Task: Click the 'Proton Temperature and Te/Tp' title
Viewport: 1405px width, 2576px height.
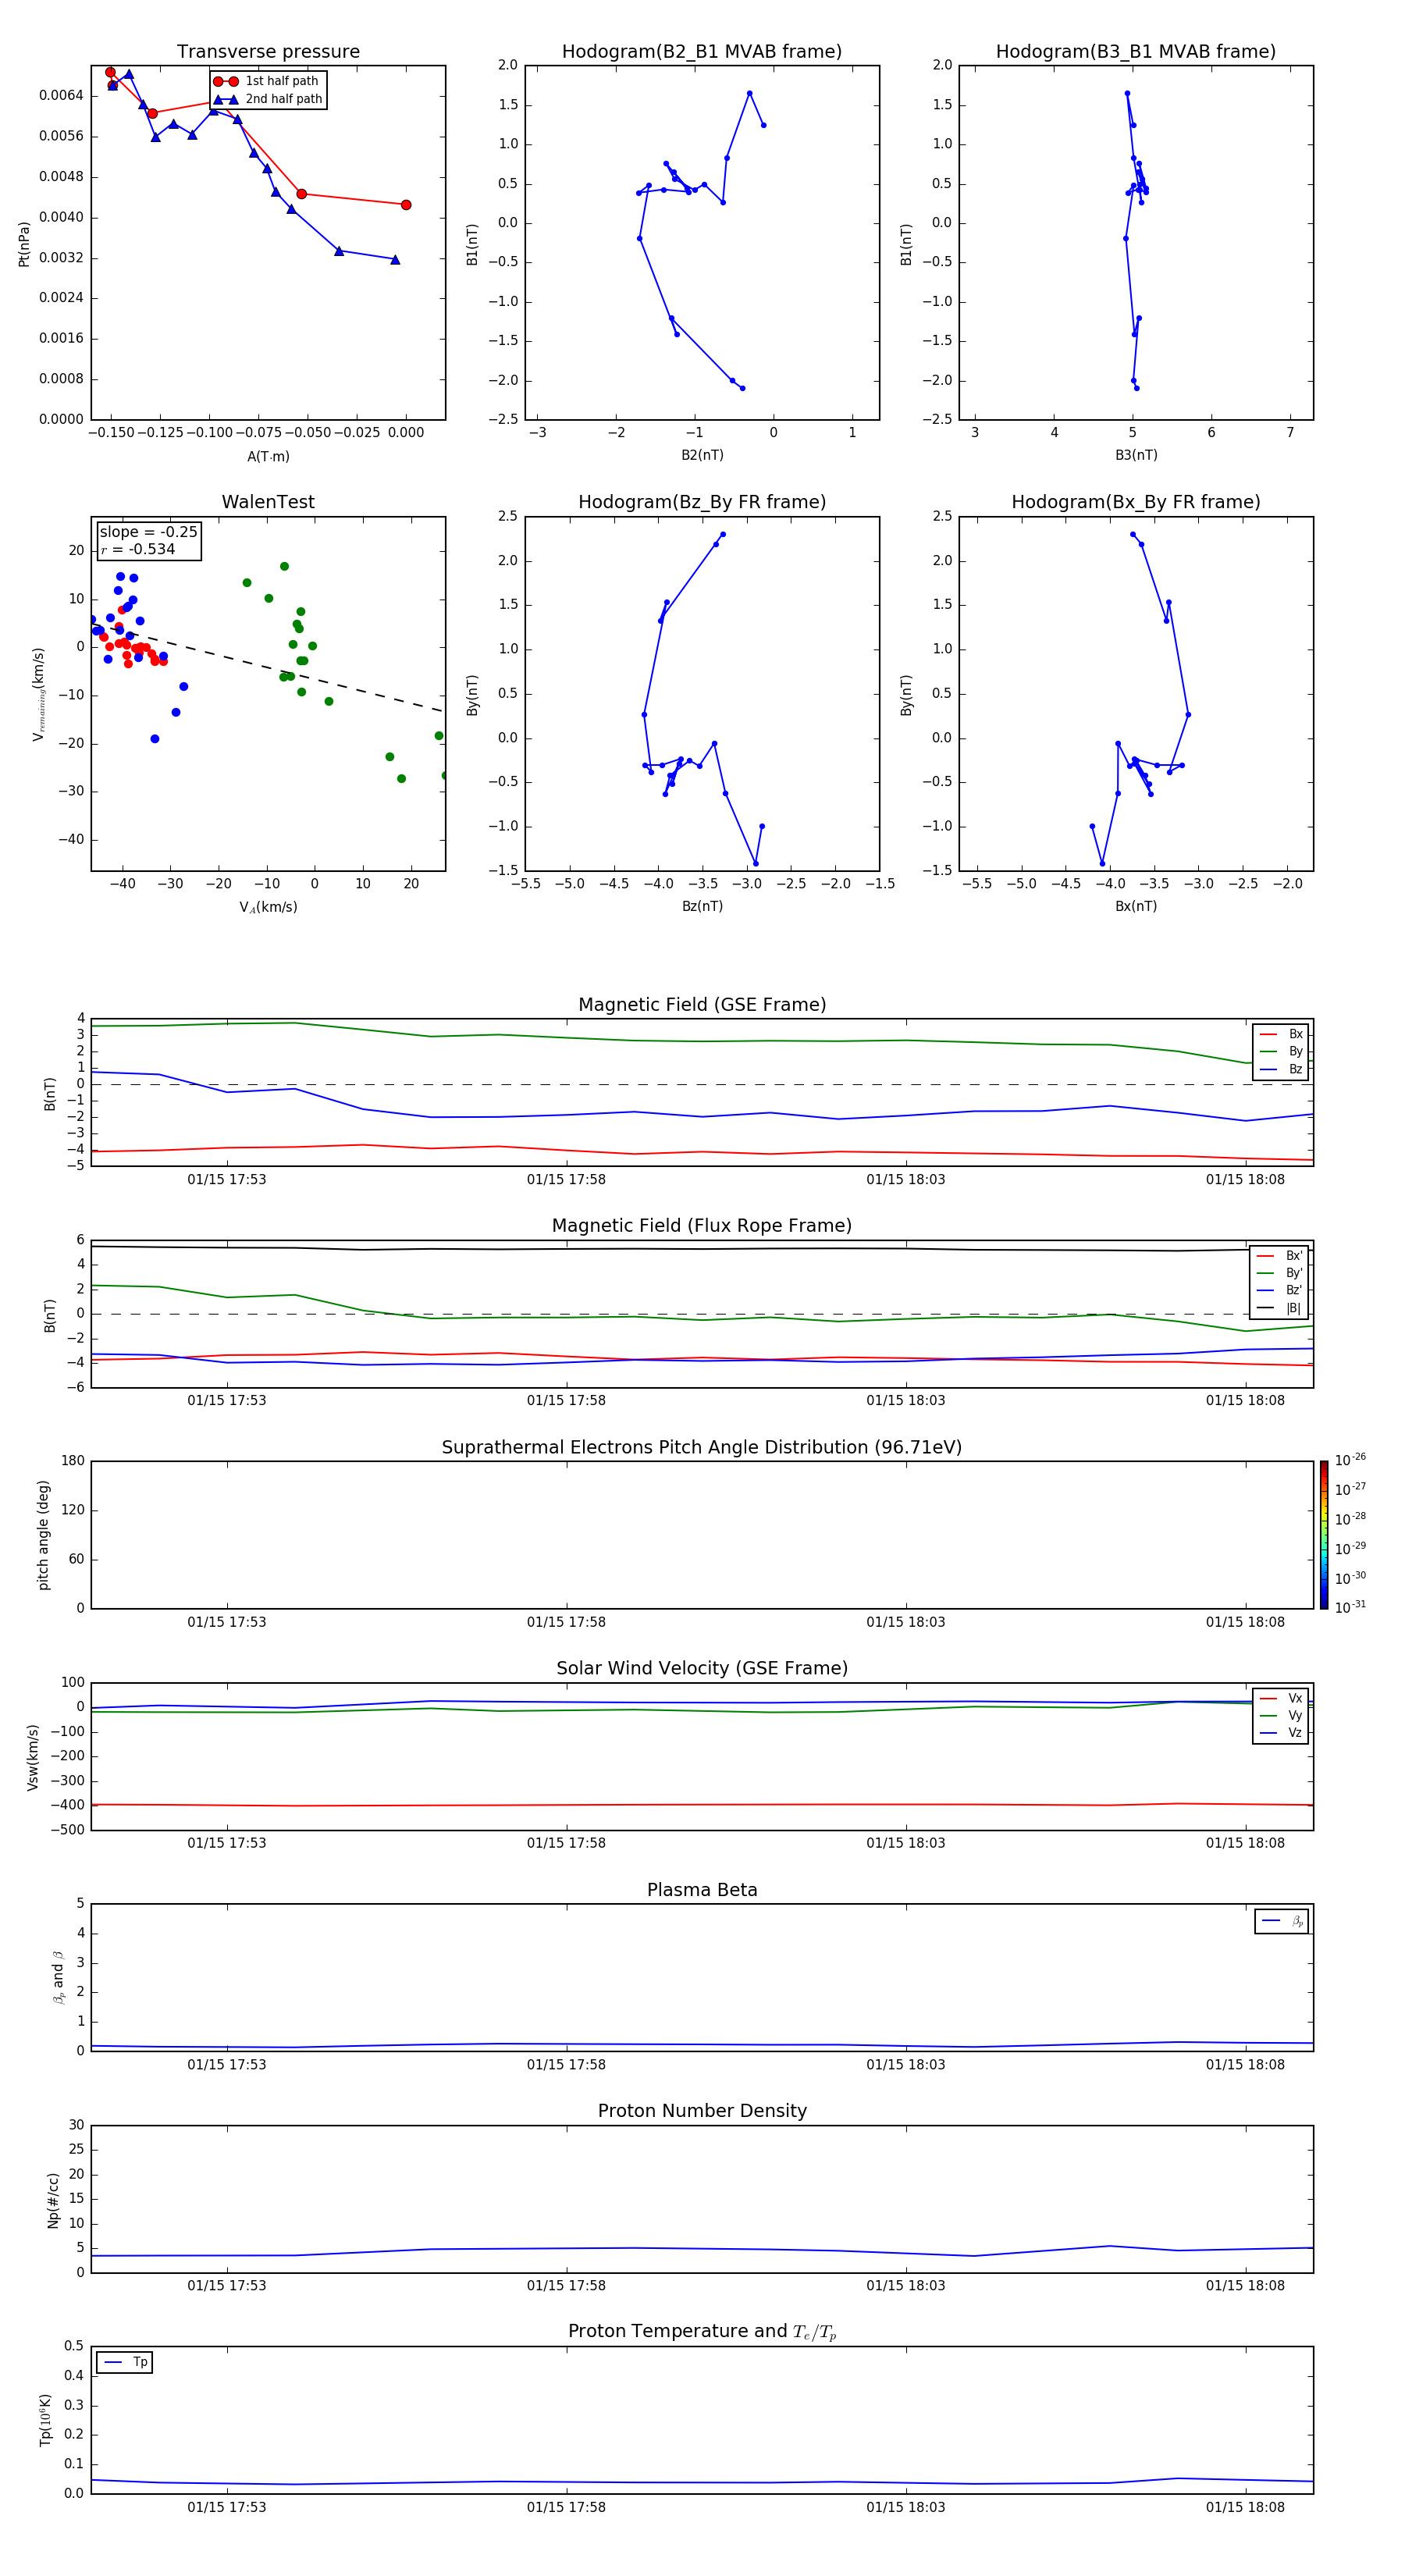Action: point(702,2332)
